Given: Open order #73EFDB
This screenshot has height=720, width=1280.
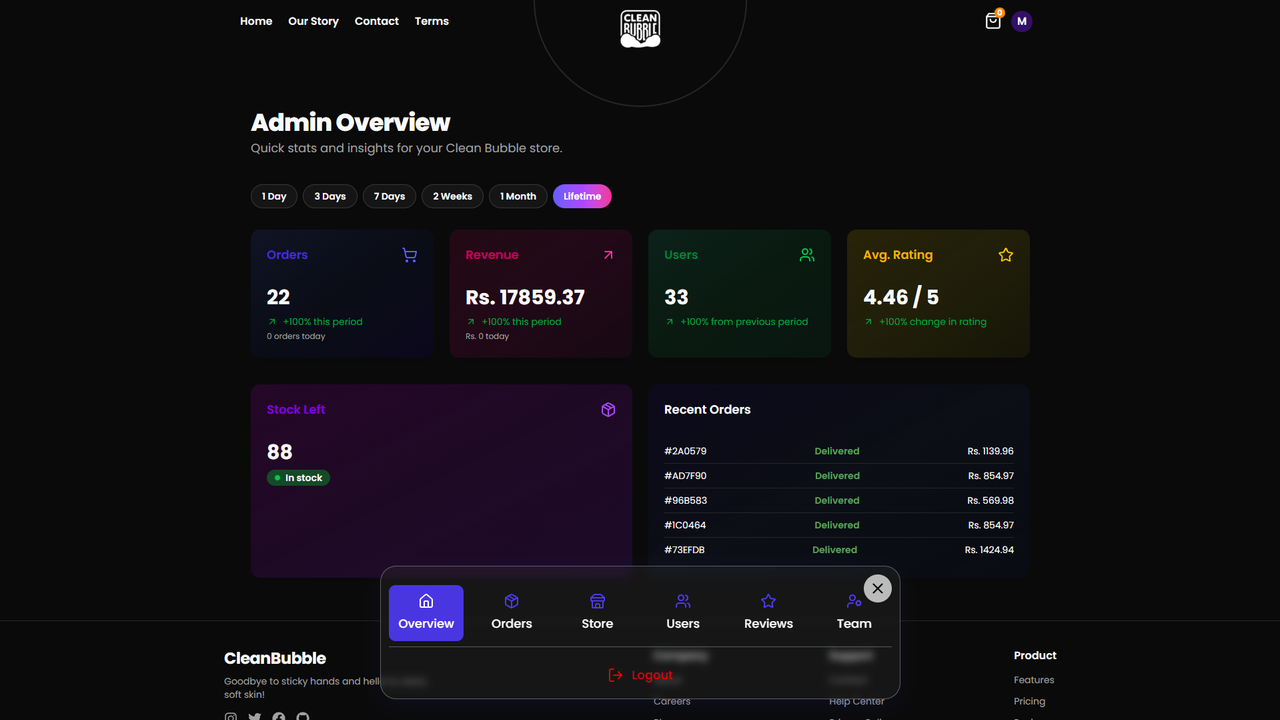Looking at the screenshot, I should (x=685, y=550).
